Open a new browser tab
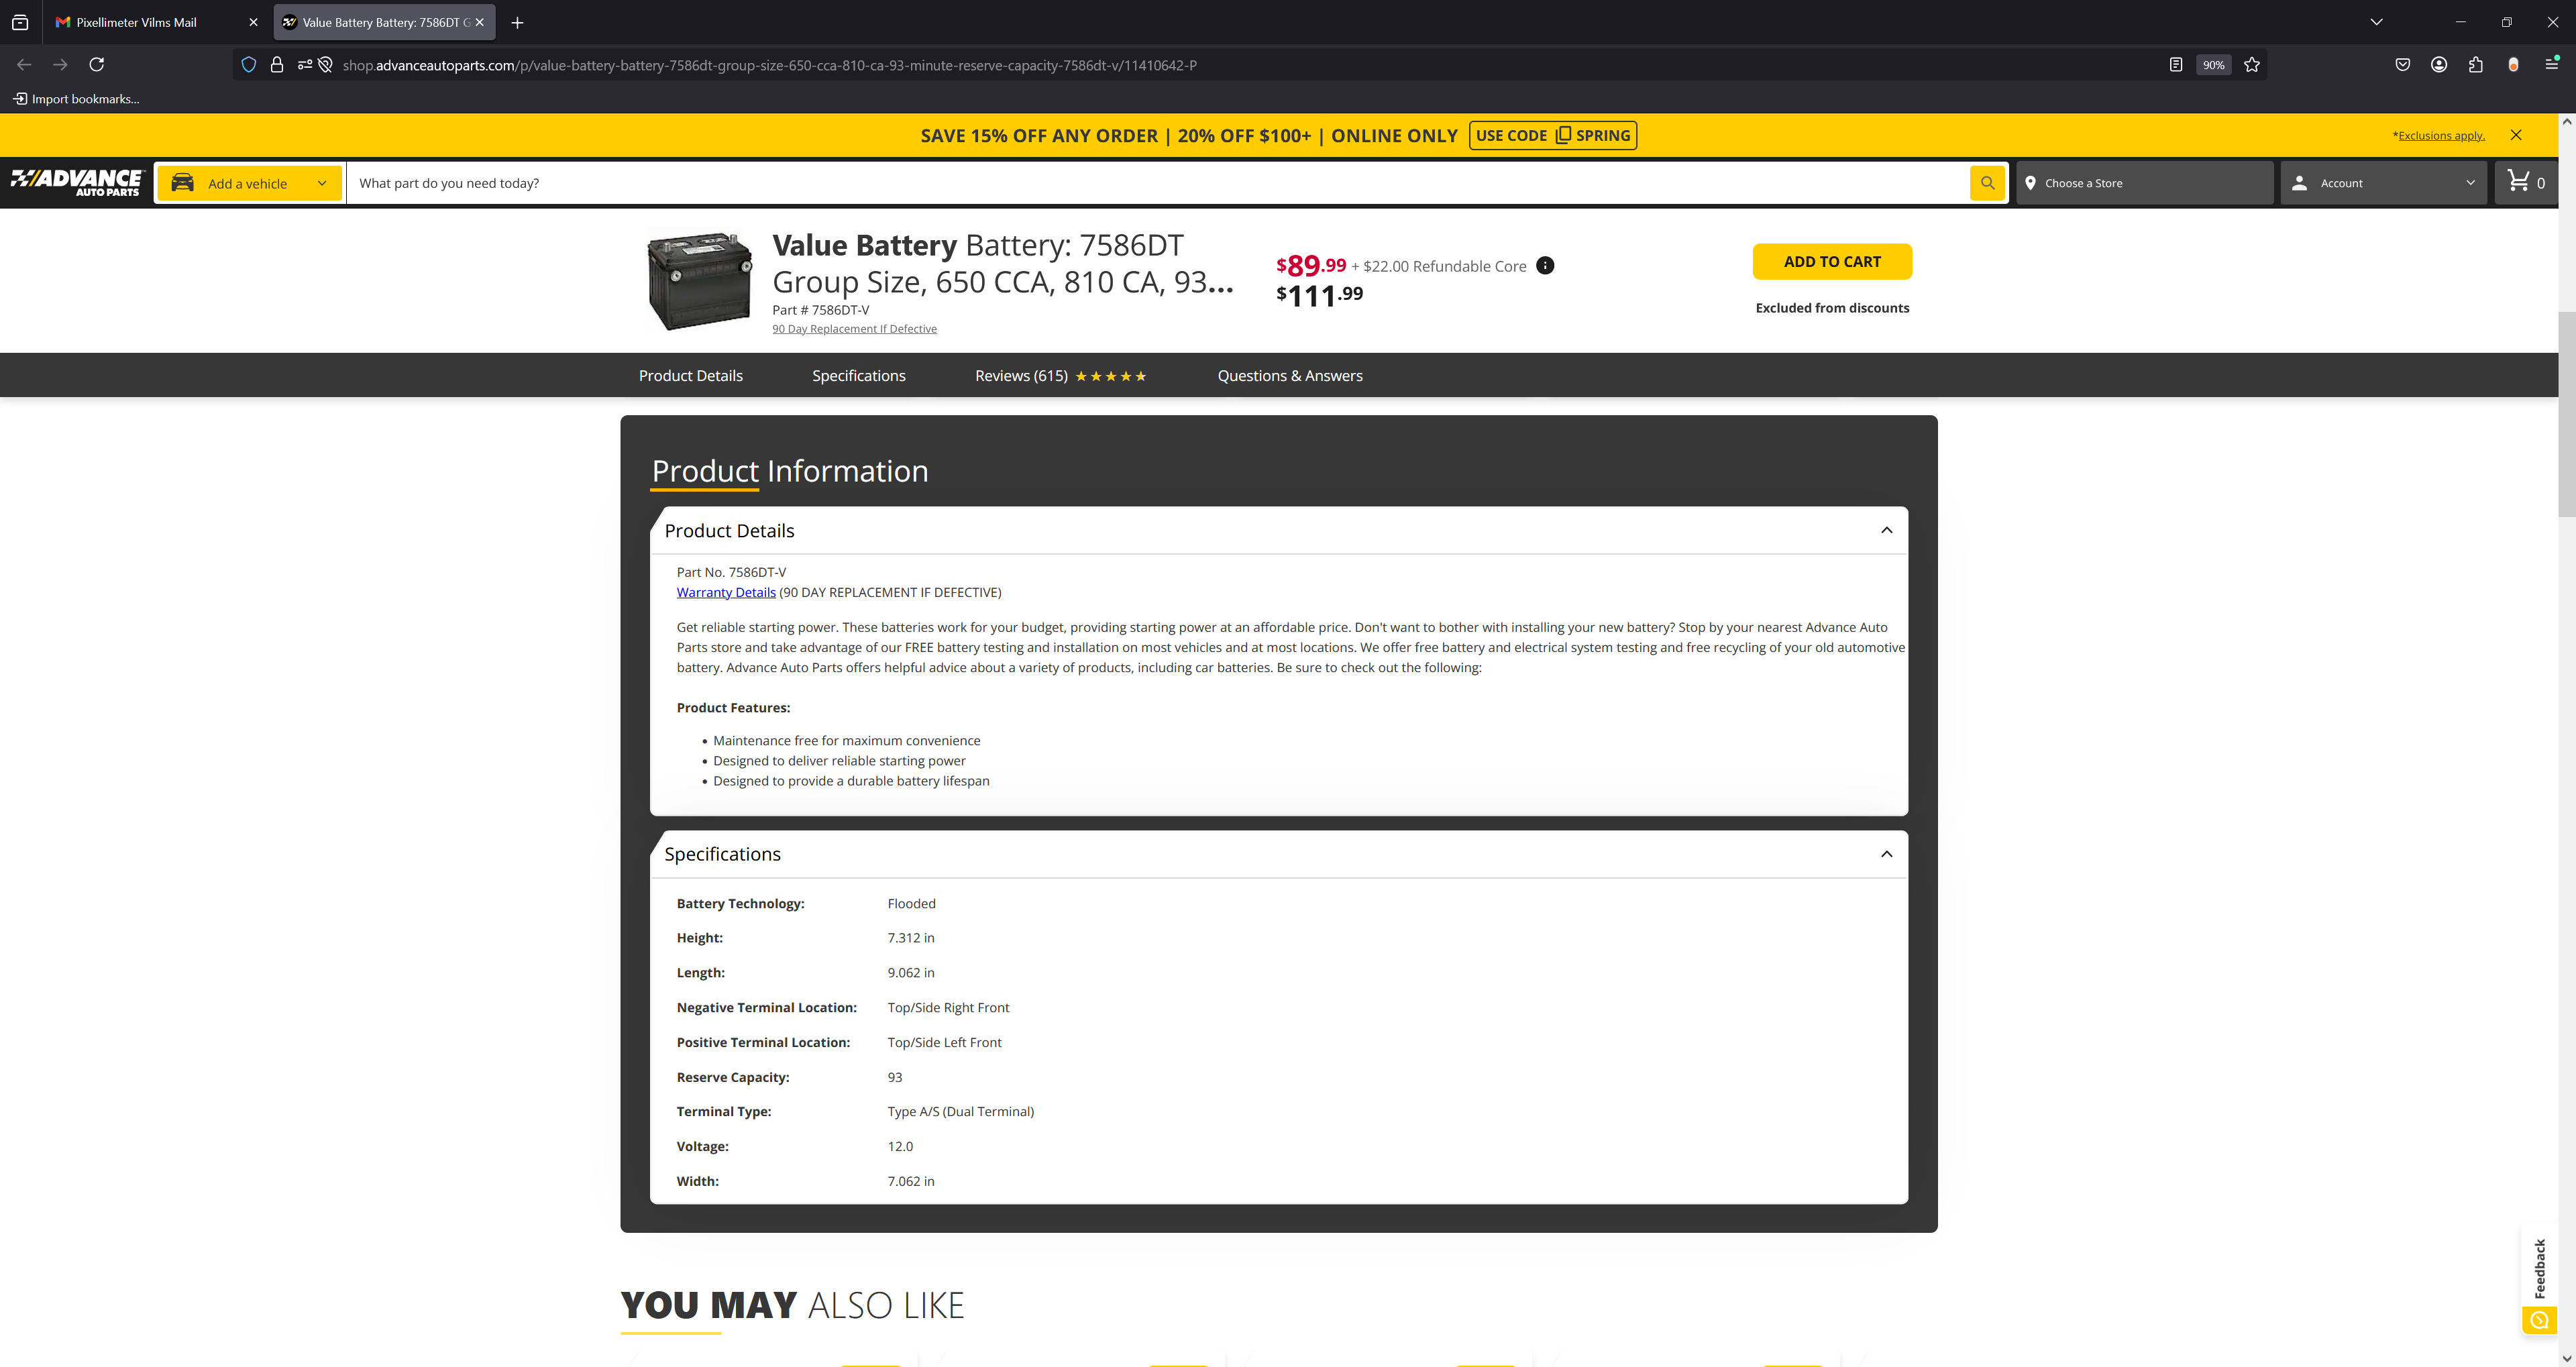The image size is (2576, 1367). tap(517, 22)
